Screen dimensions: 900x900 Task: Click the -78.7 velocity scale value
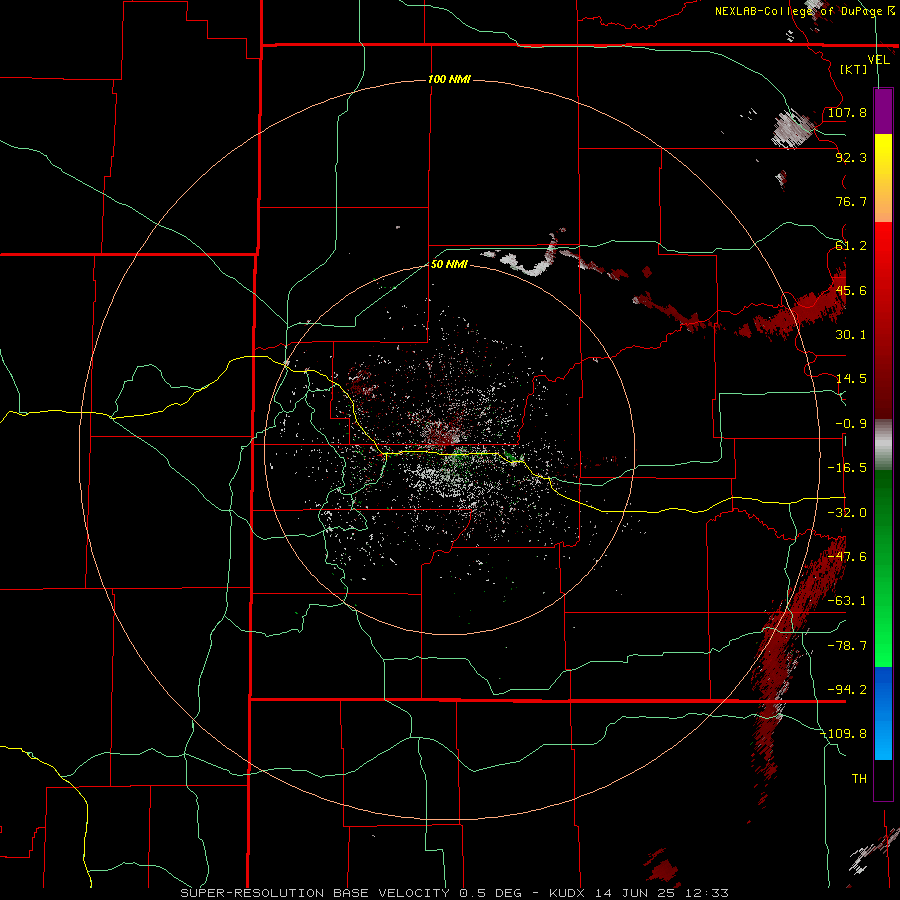pos(847,646)
